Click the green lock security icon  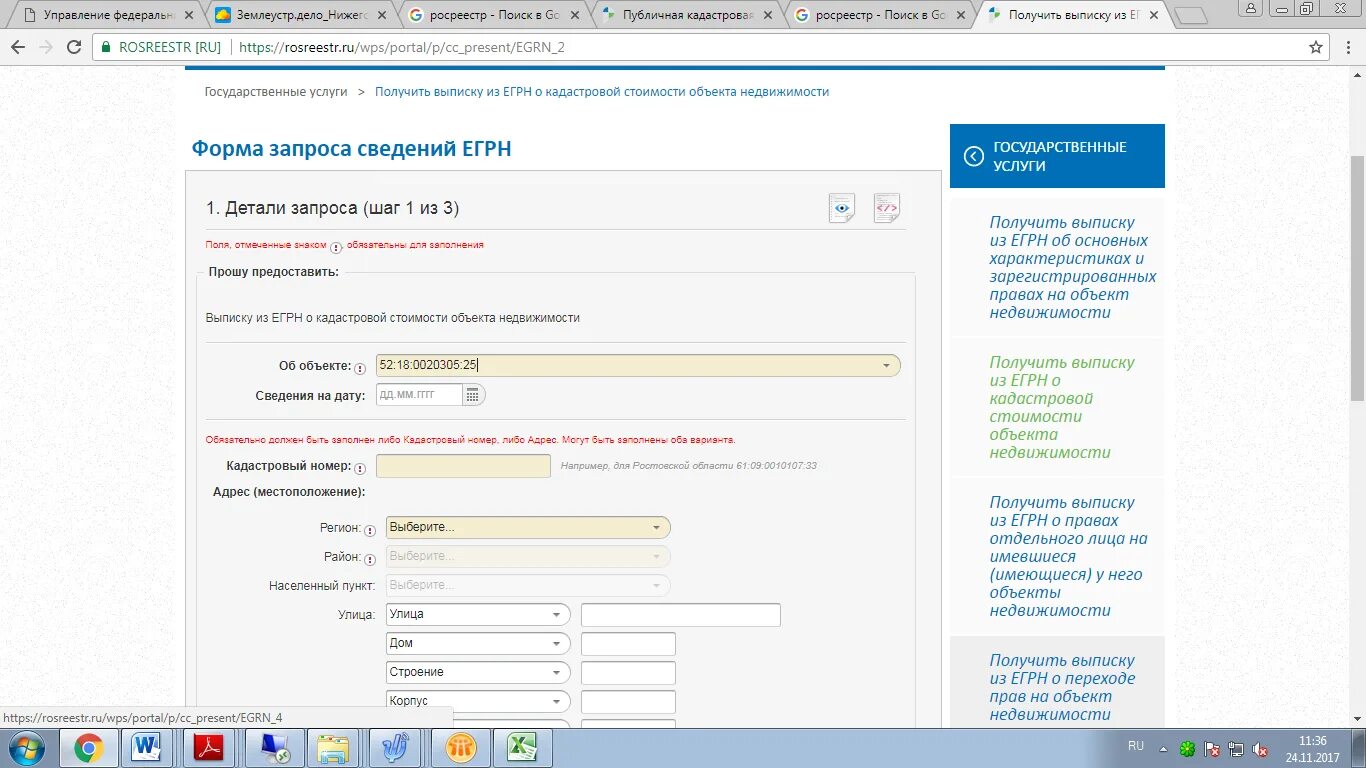[107, 47]
